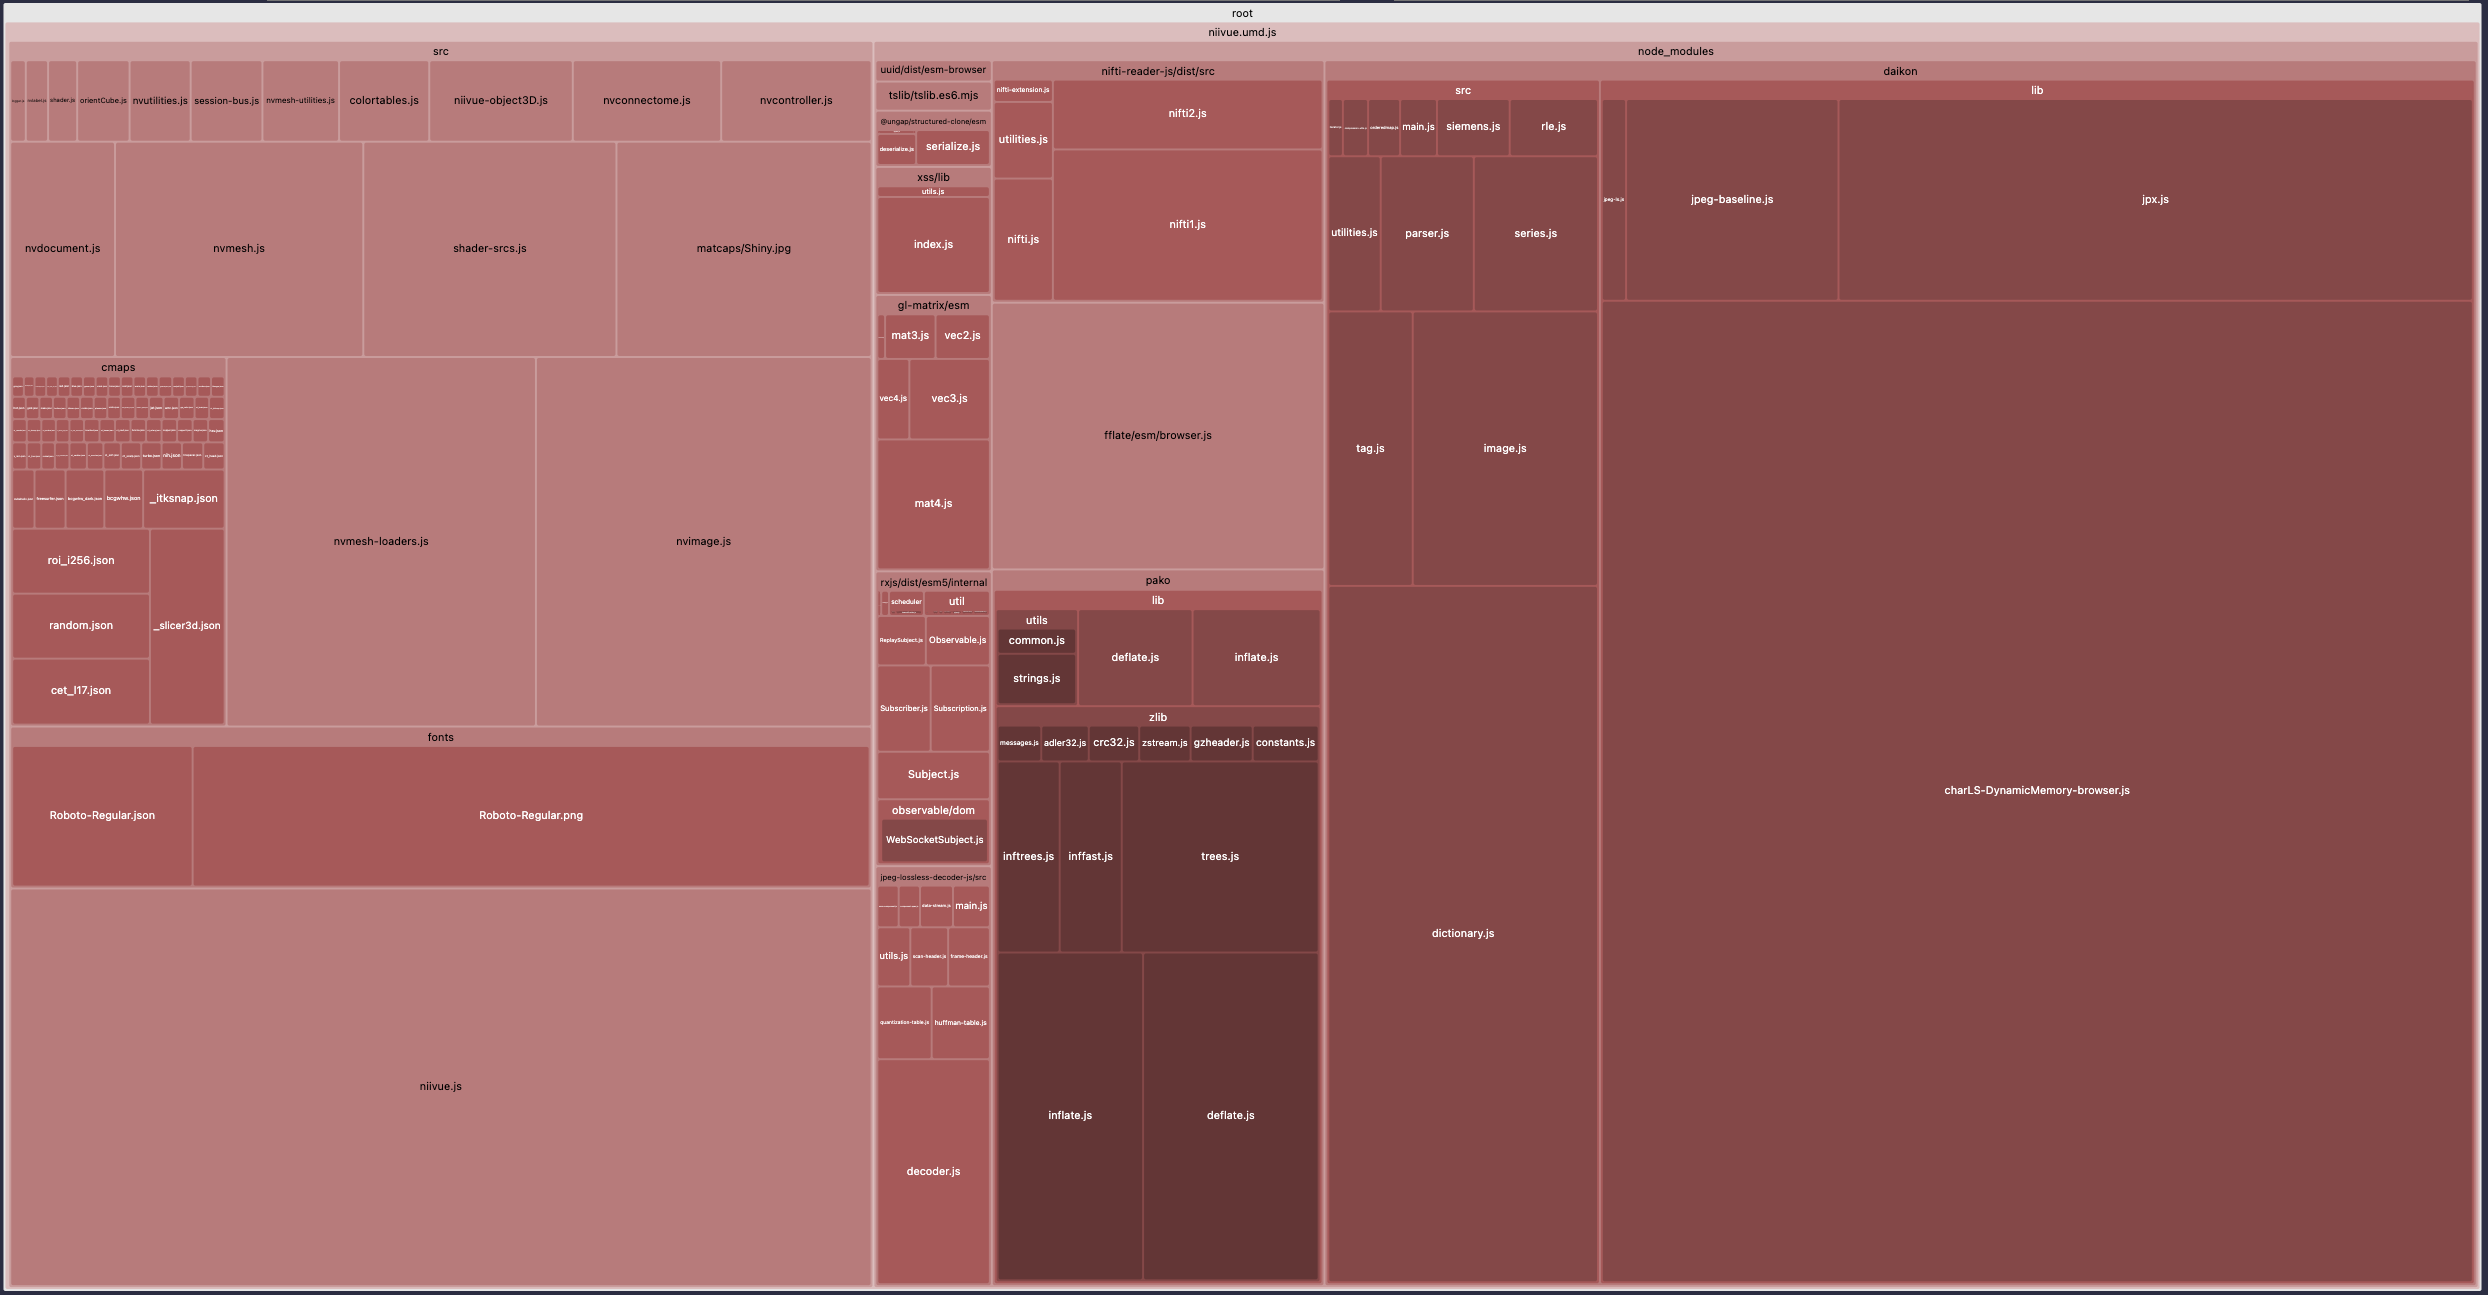Click the niivue.js treemap block
Screen dimensions: 2488x1295
pos(440,1086)
